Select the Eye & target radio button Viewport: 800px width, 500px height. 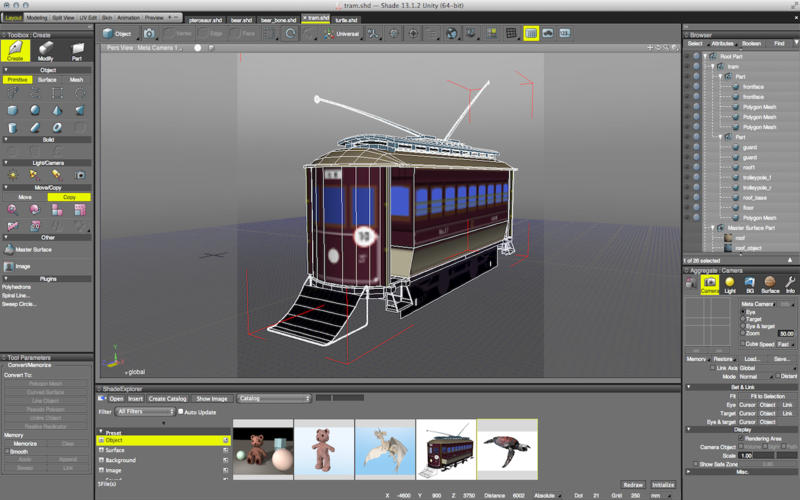[x=744, y=326]
